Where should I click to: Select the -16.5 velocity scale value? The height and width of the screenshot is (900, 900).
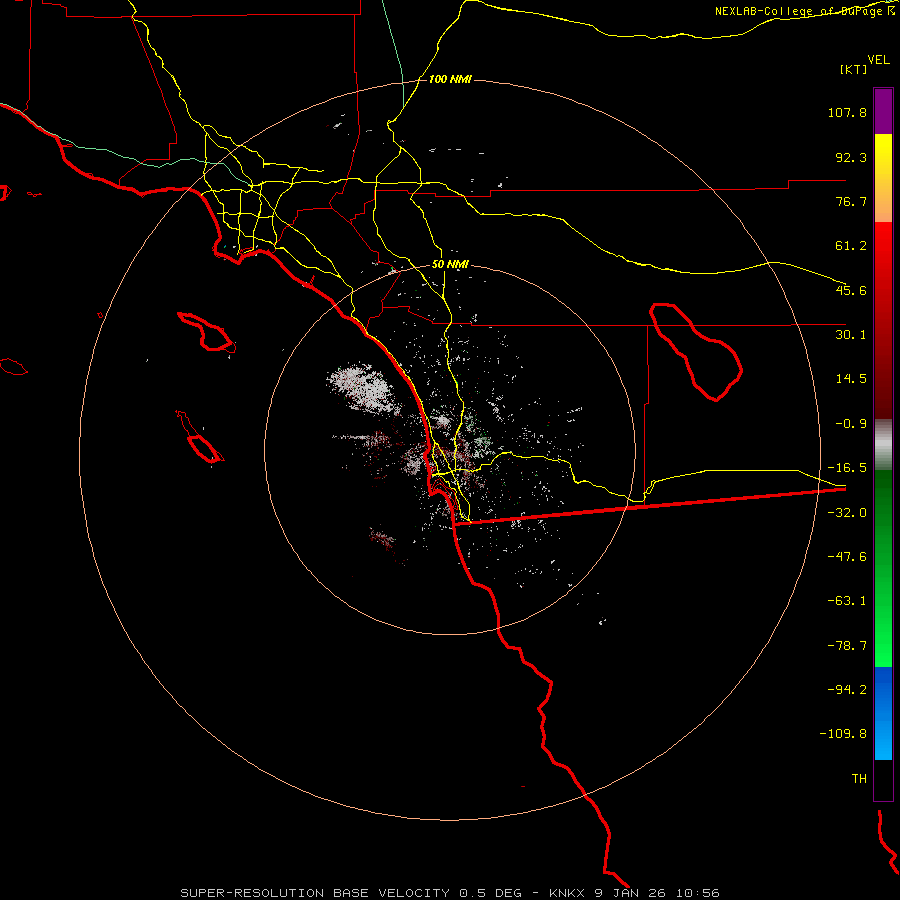point(847,468)
